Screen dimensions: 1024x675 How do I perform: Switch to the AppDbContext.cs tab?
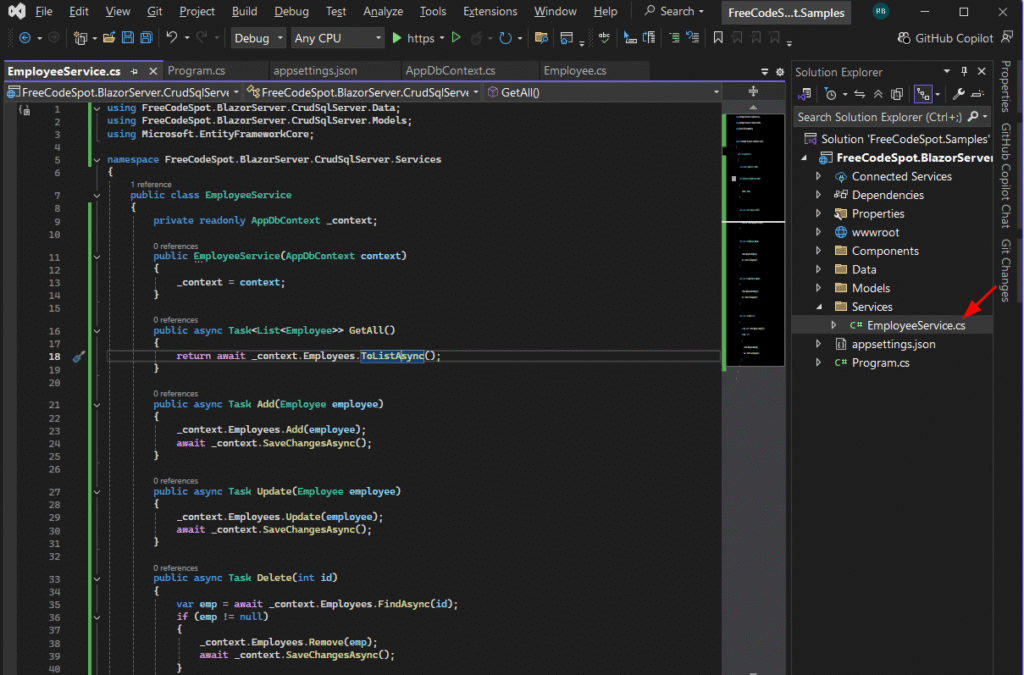click(x=450, y=71)
